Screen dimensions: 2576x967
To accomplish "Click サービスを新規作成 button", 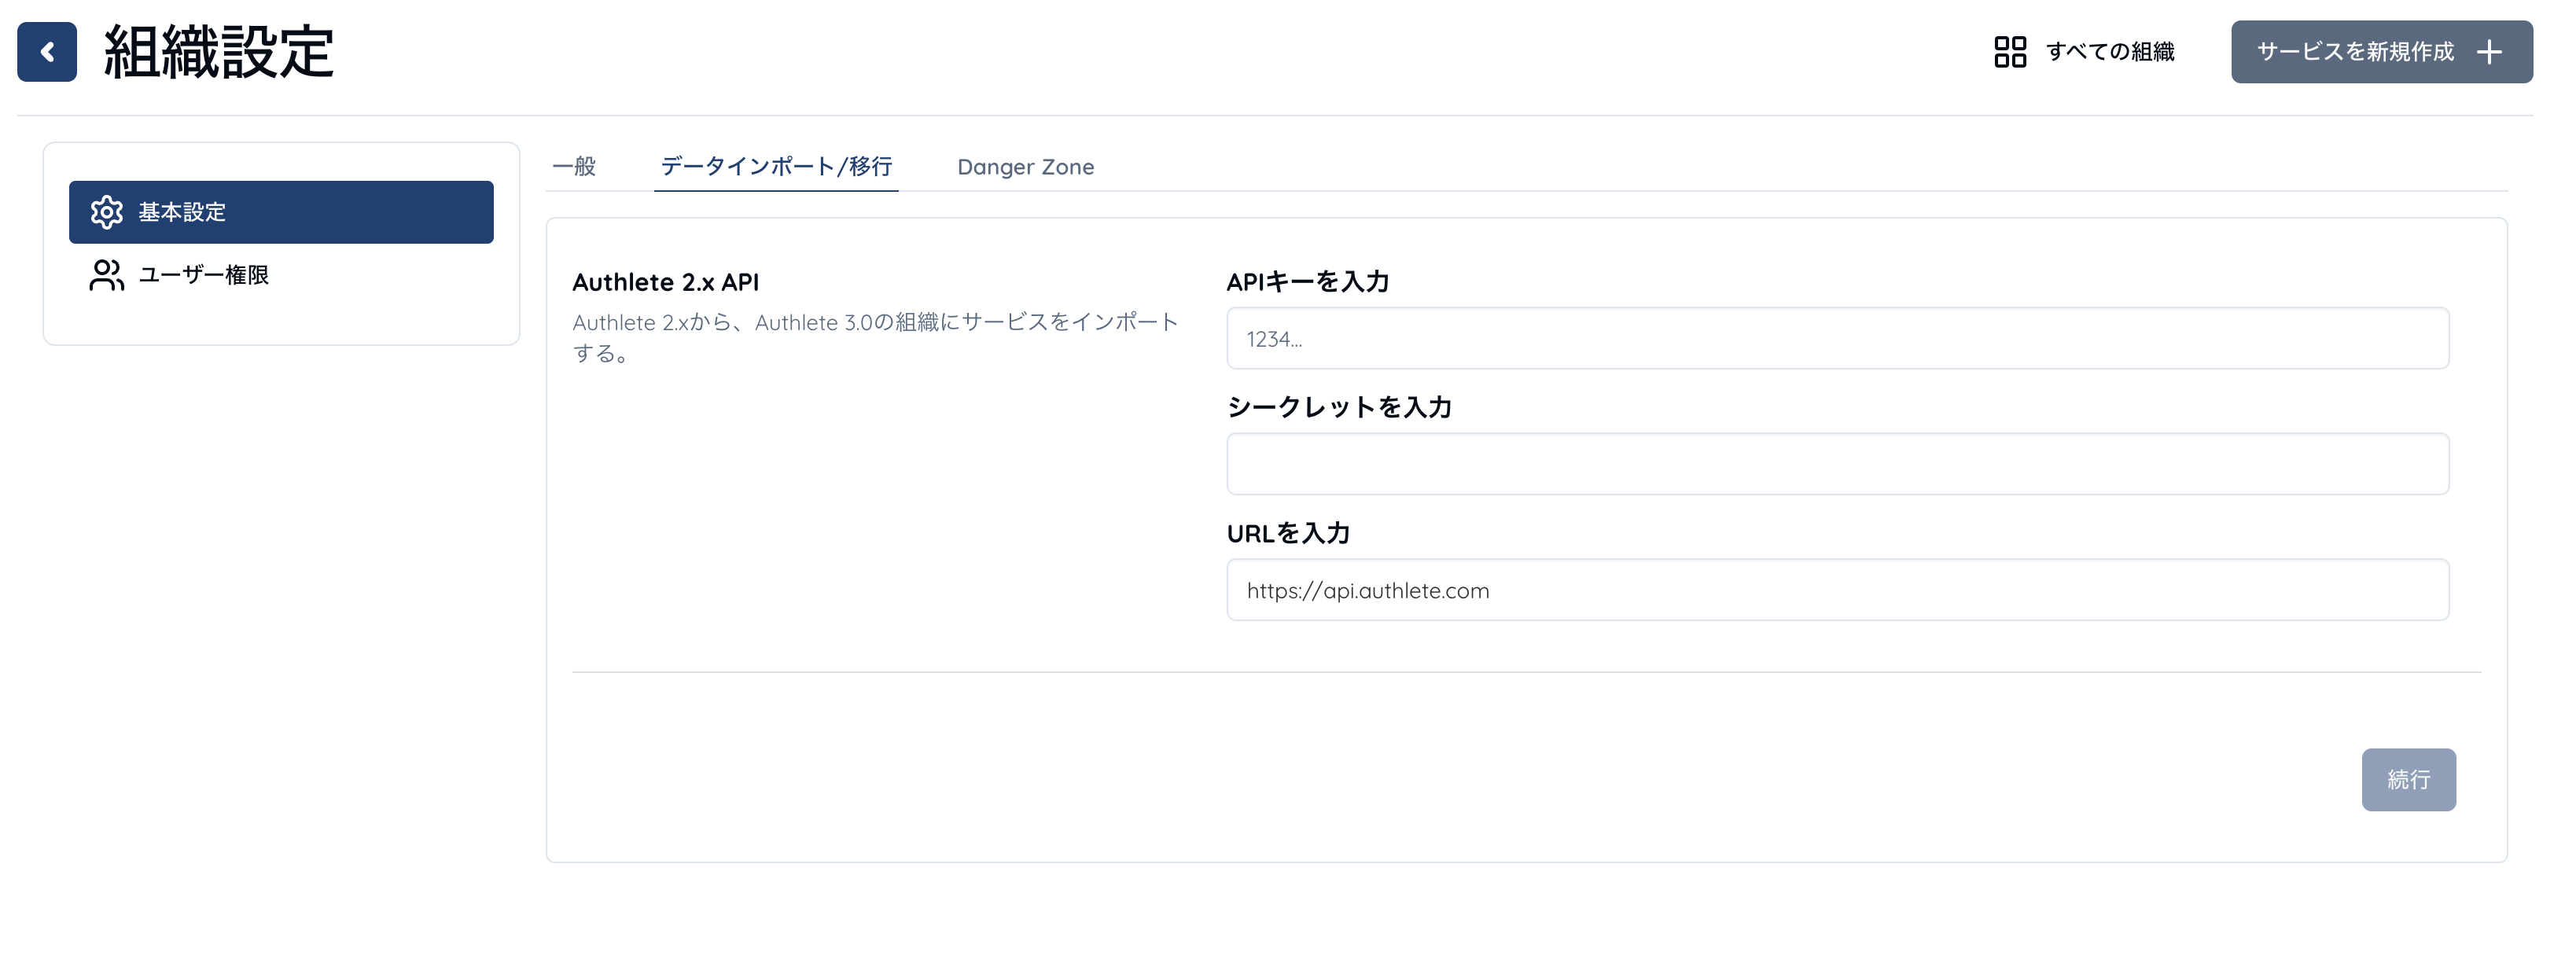I will (2381, 52).
